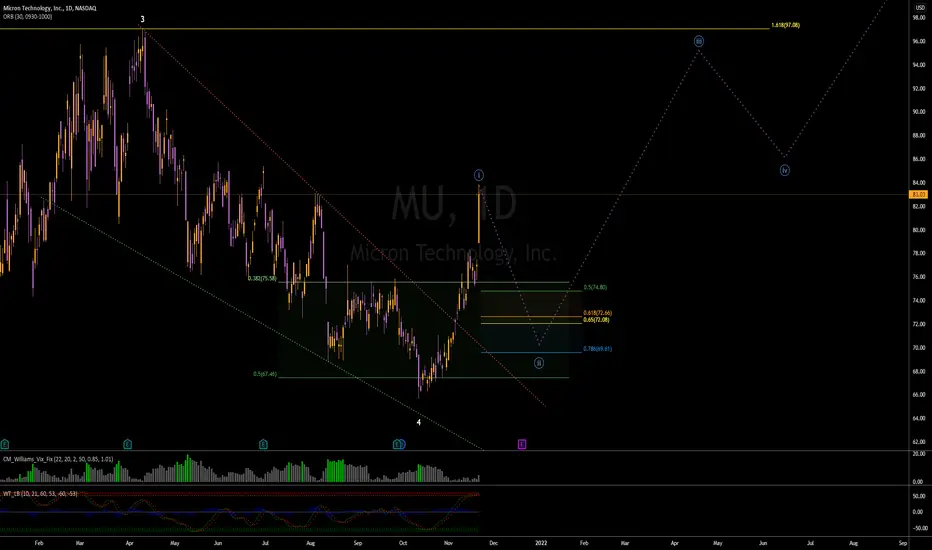This screenshot has width=932, height=550.
Task: Click the Sep label at far right axis
Action: (x=903, y=543)
